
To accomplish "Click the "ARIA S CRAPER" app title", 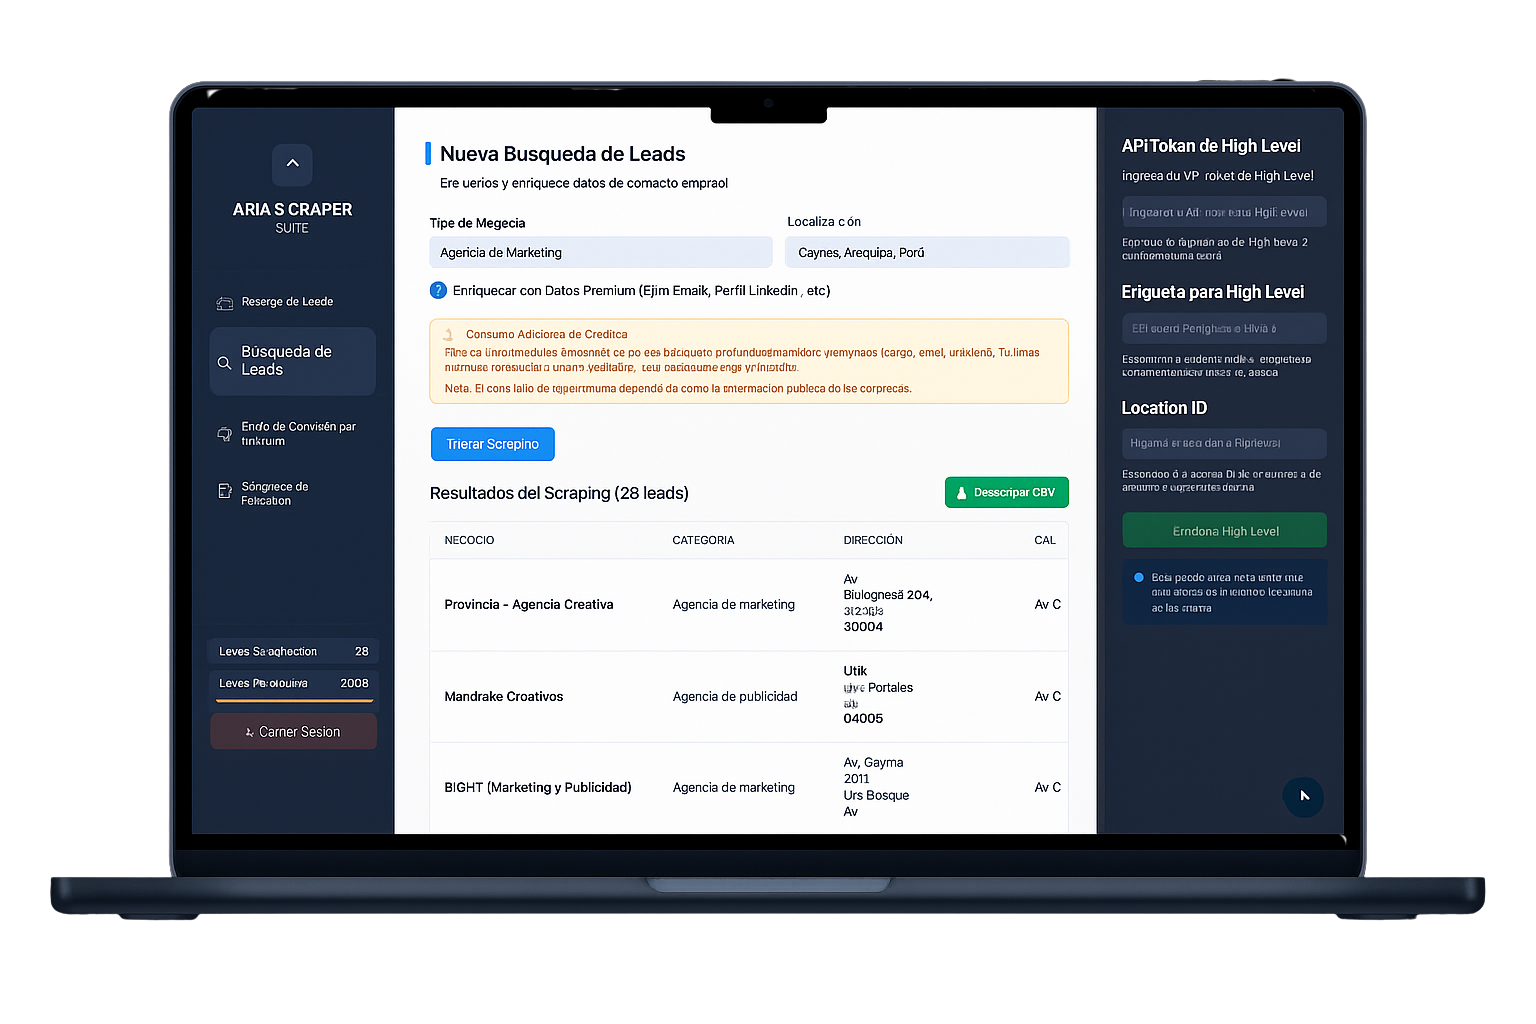I will click(292, 210).
